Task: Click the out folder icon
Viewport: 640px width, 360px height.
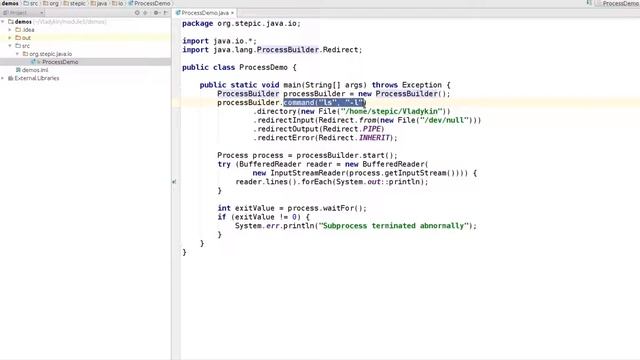Action: click(18, 38)
